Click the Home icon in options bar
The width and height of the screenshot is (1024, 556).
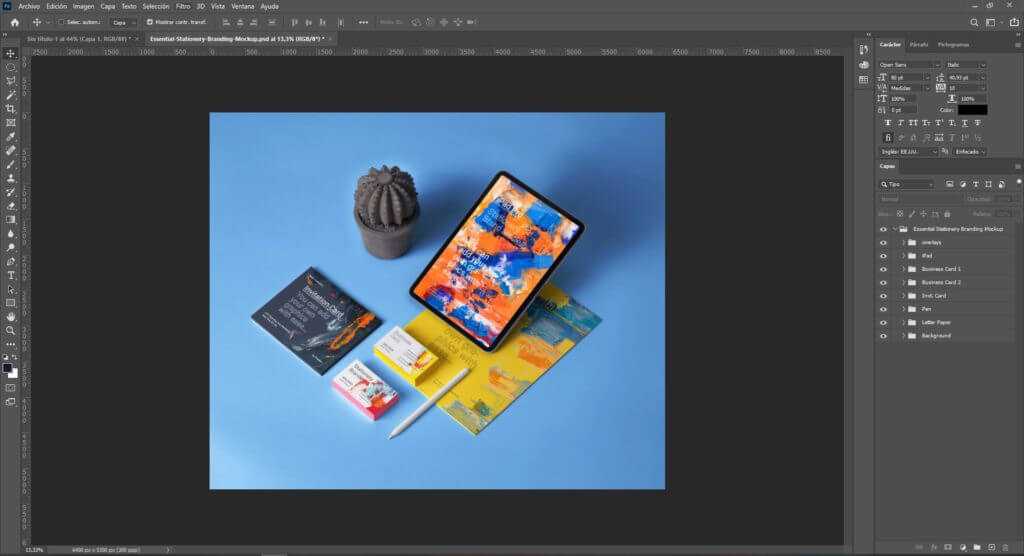click(14, 21)
